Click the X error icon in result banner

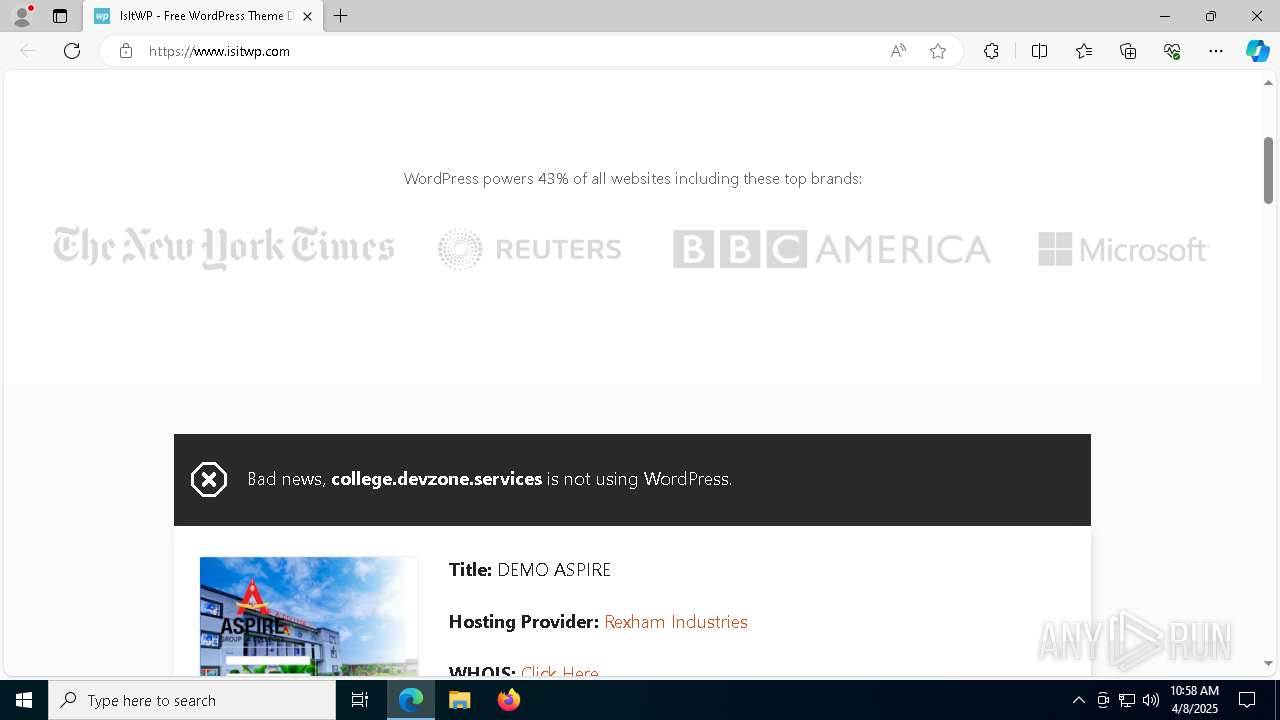[x=209, y=480]
